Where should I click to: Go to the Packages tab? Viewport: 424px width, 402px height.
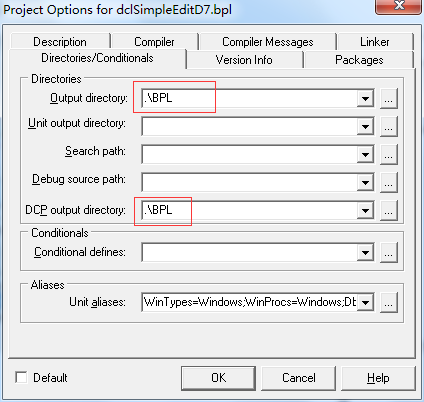[359, 60]
